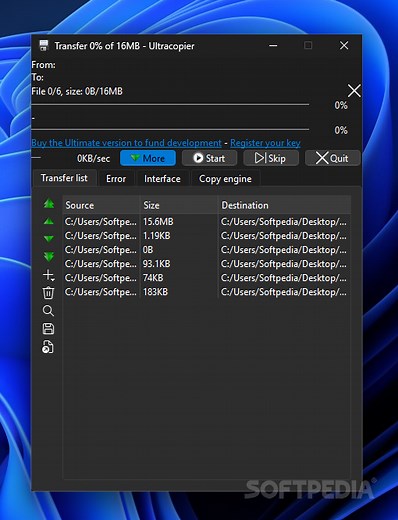Open Buy the Ultimate version link

coord(126,143)
